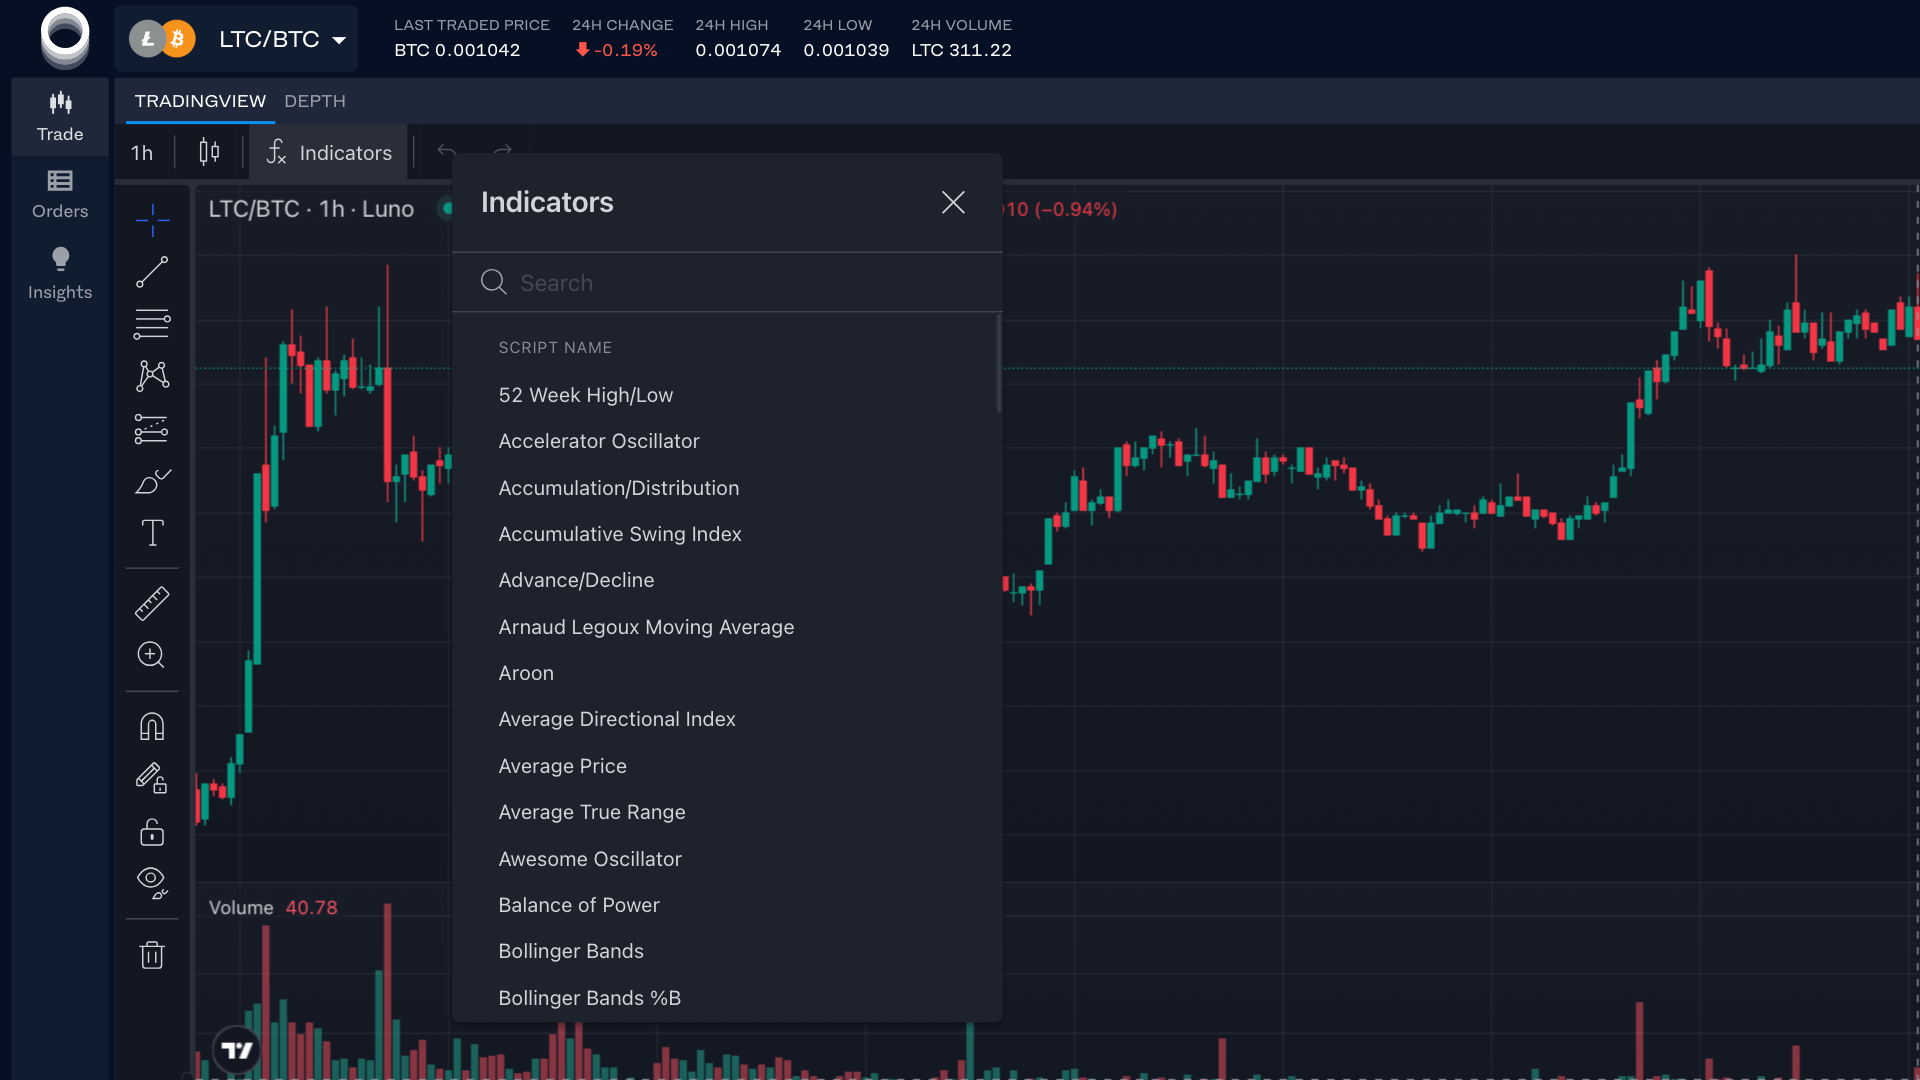This screenshot has width=1920, height=1080.
Task: Click the 24H volume LTC 311.22 value
Action: 961,50
